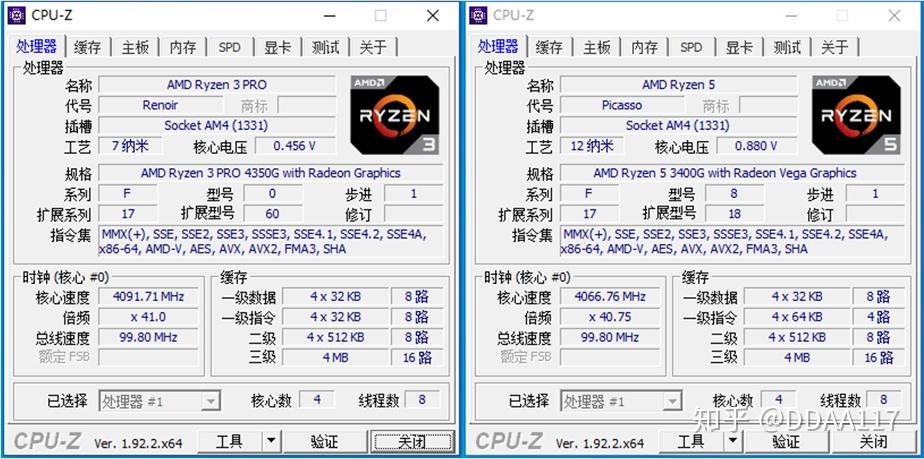
Task: Click name field AMD Ryzen 5
Action: click(678, 85)
